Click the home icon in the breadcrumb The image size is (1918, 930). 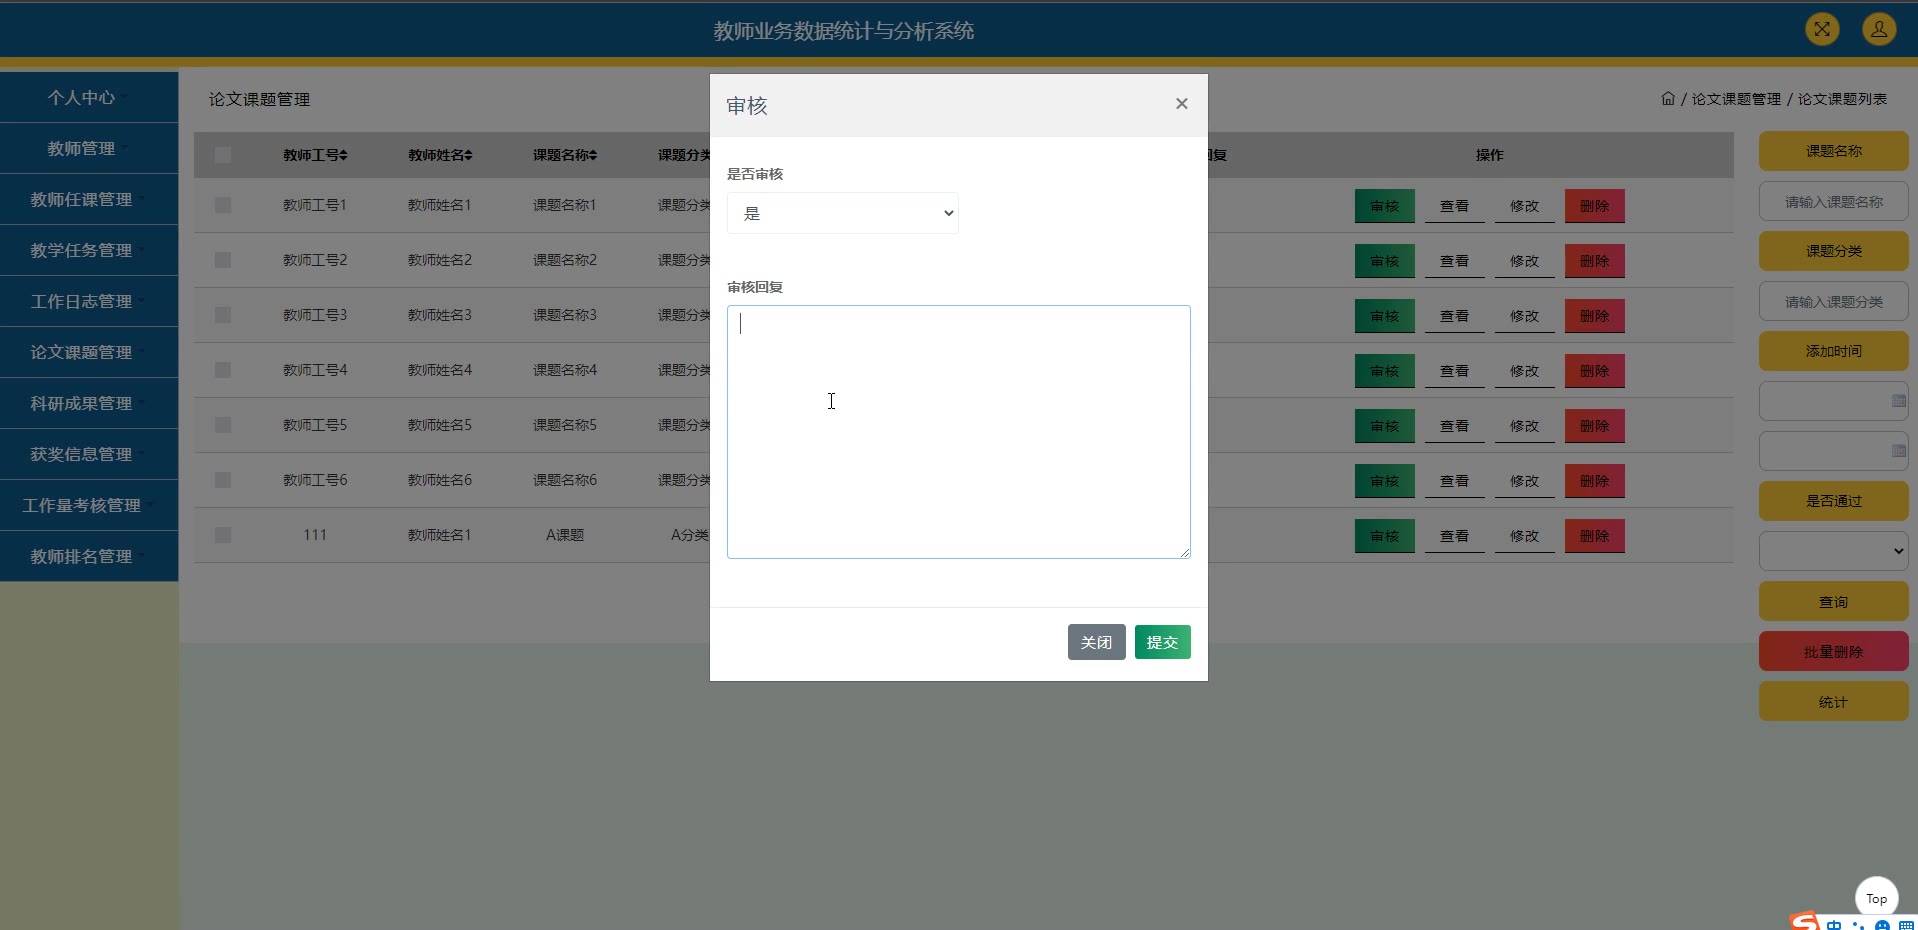tap(1668, 99)
